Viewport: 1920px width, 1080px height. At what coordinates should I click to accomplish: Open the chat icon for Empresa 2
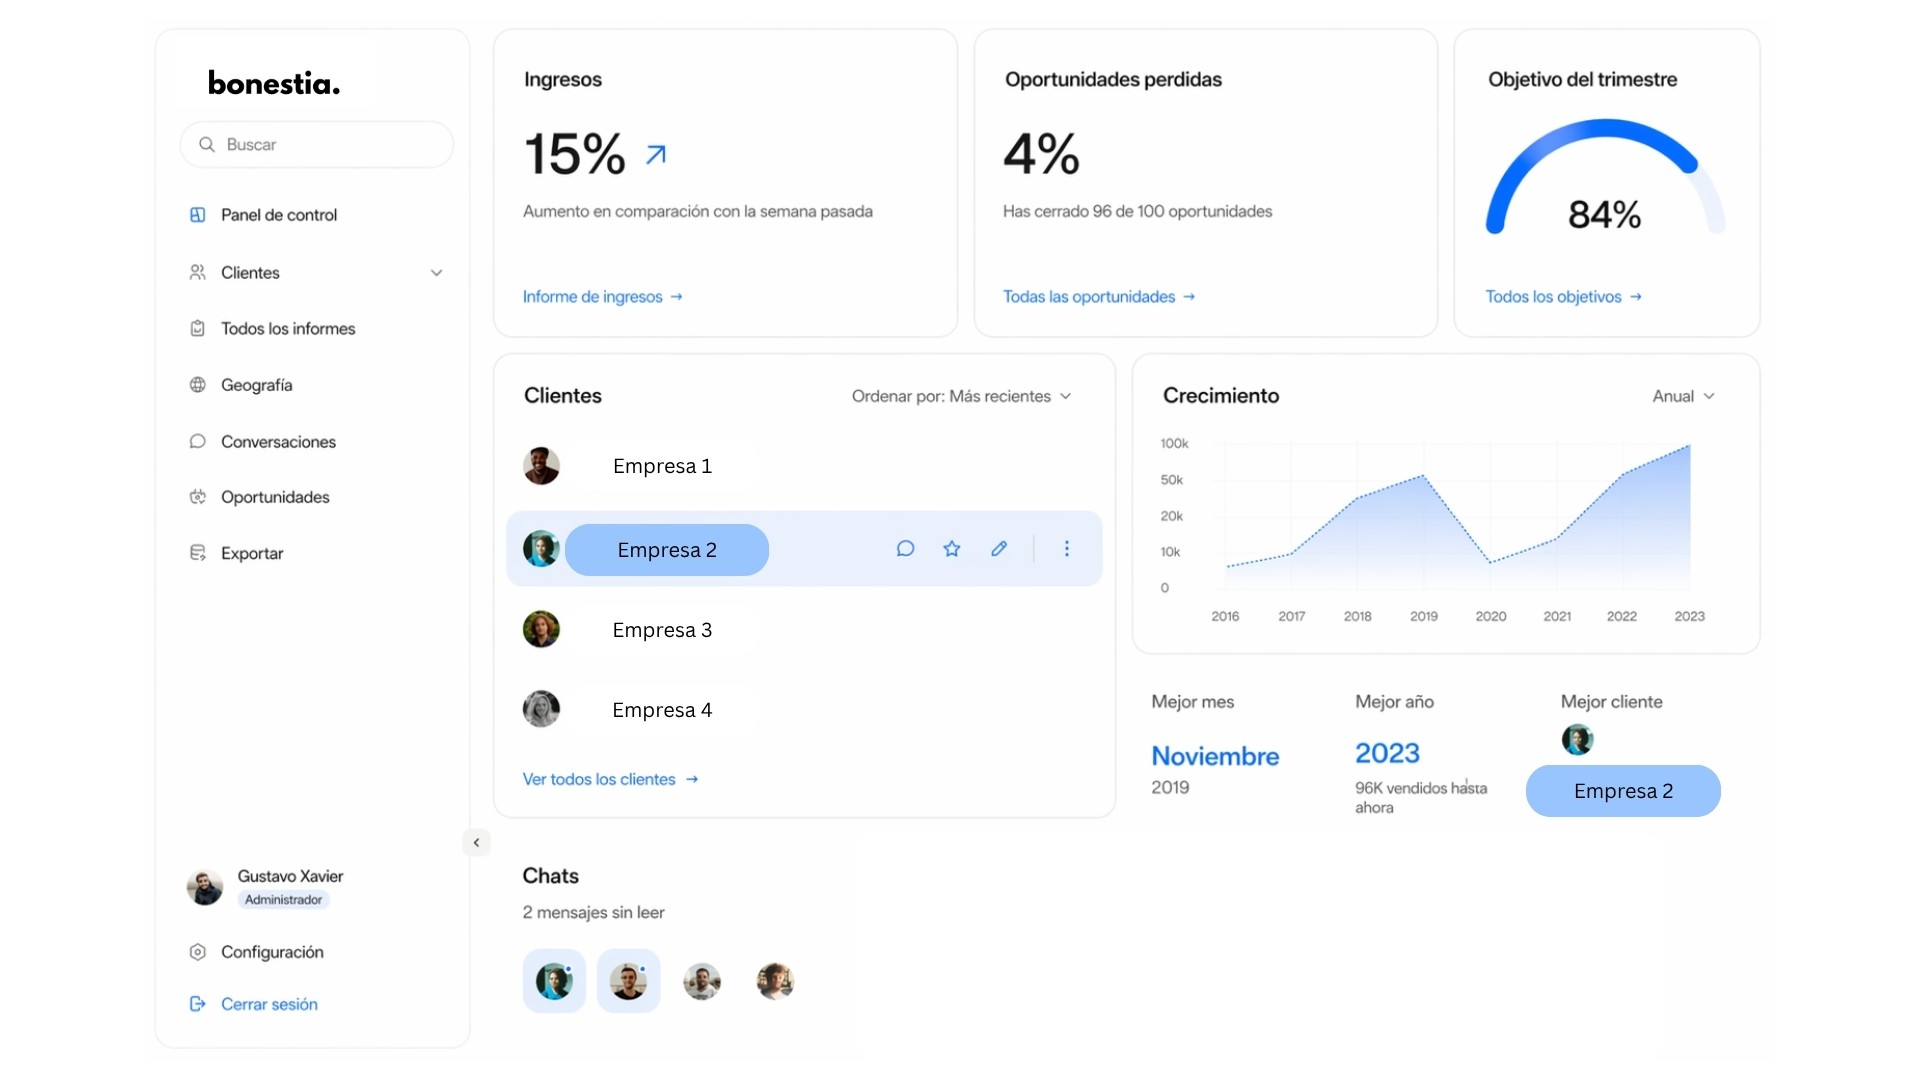click(x=905, y=548)
